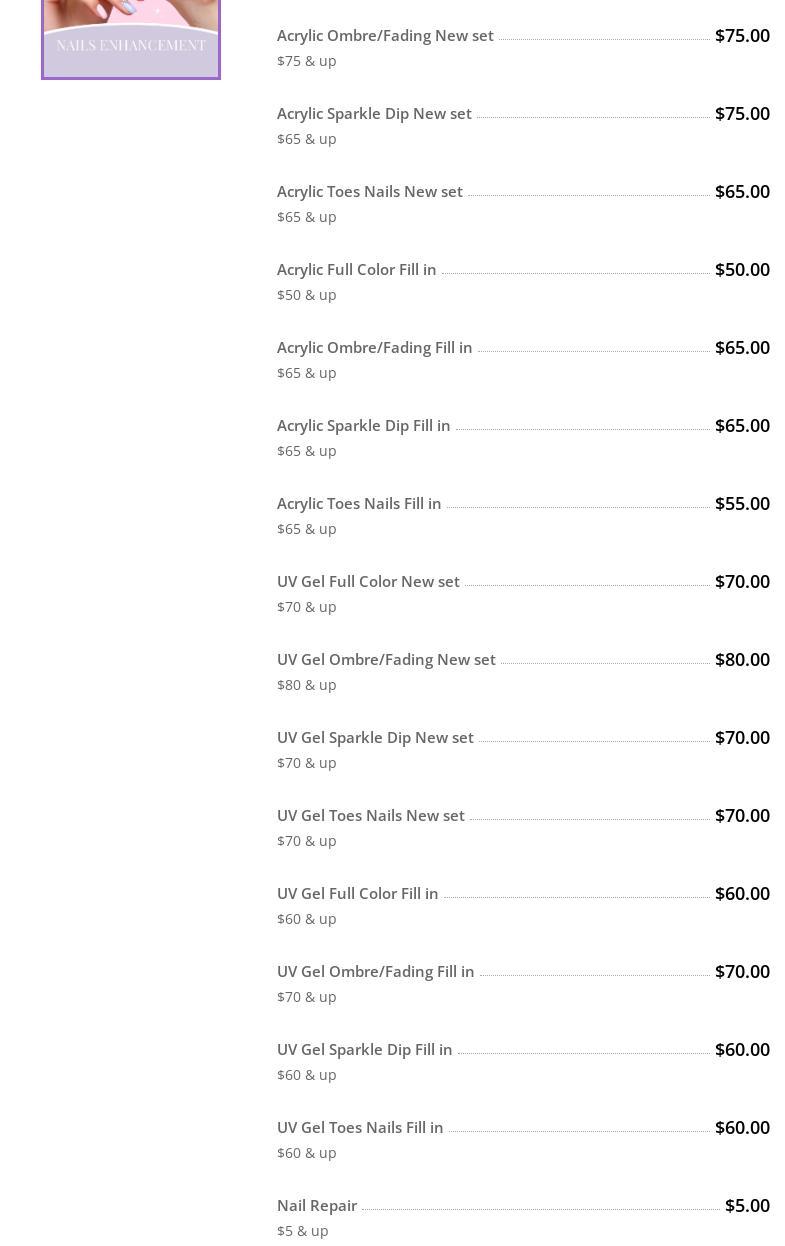
Task: Click the UV Gel Ombre/Fading Fill in title
Action: (375, 972)
